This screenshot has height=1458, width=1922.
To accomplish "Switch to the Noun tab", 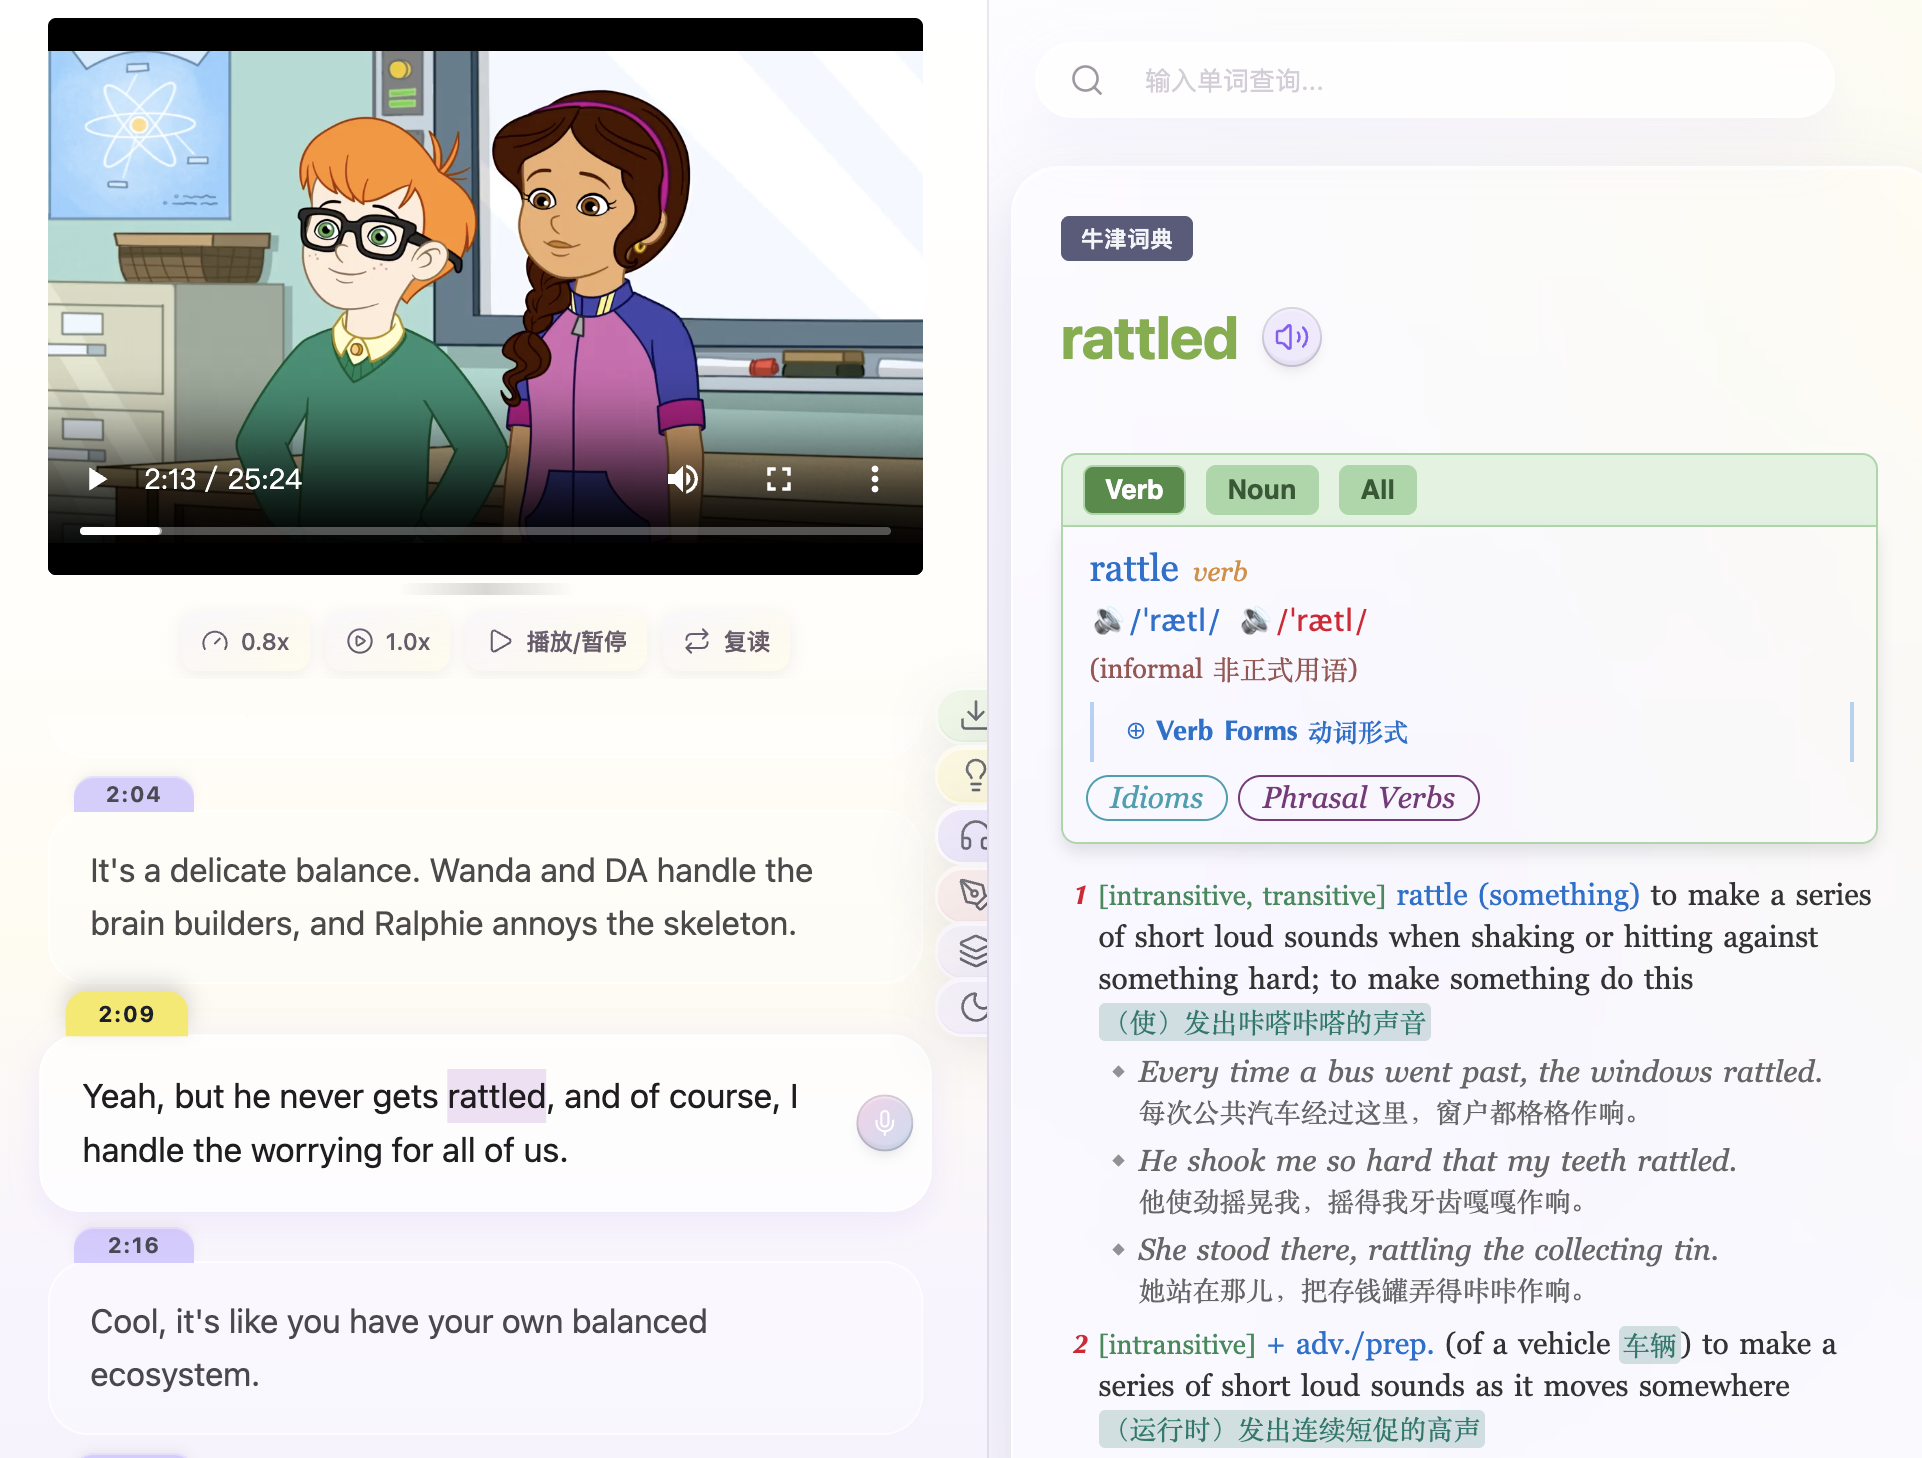I will click(x=1262, y=490).
